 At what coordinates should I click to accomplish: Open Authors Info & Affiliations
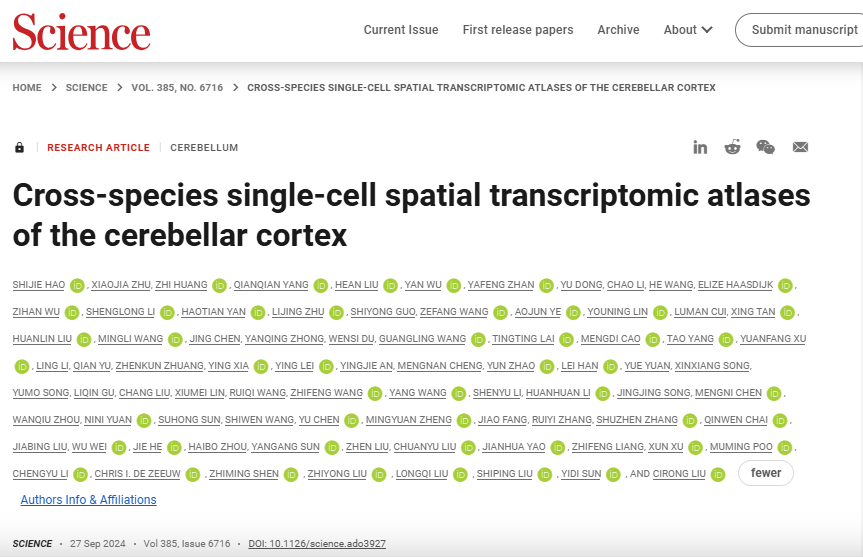coord(89,500)
